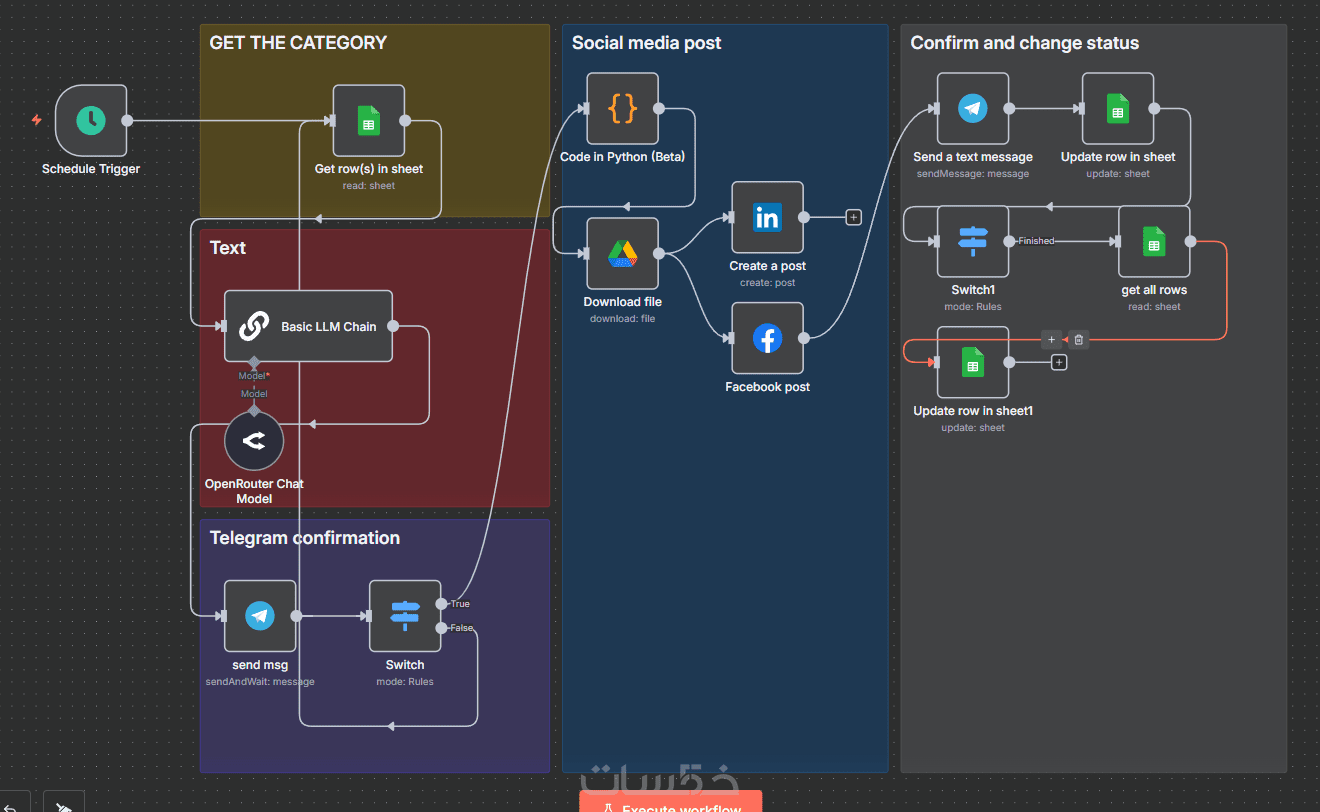Image resolution: width=1320 pixels, height=812 pixels.
Task: Click the Model connector under Basic LLM Chain
Action: click(x=254, y=362)
